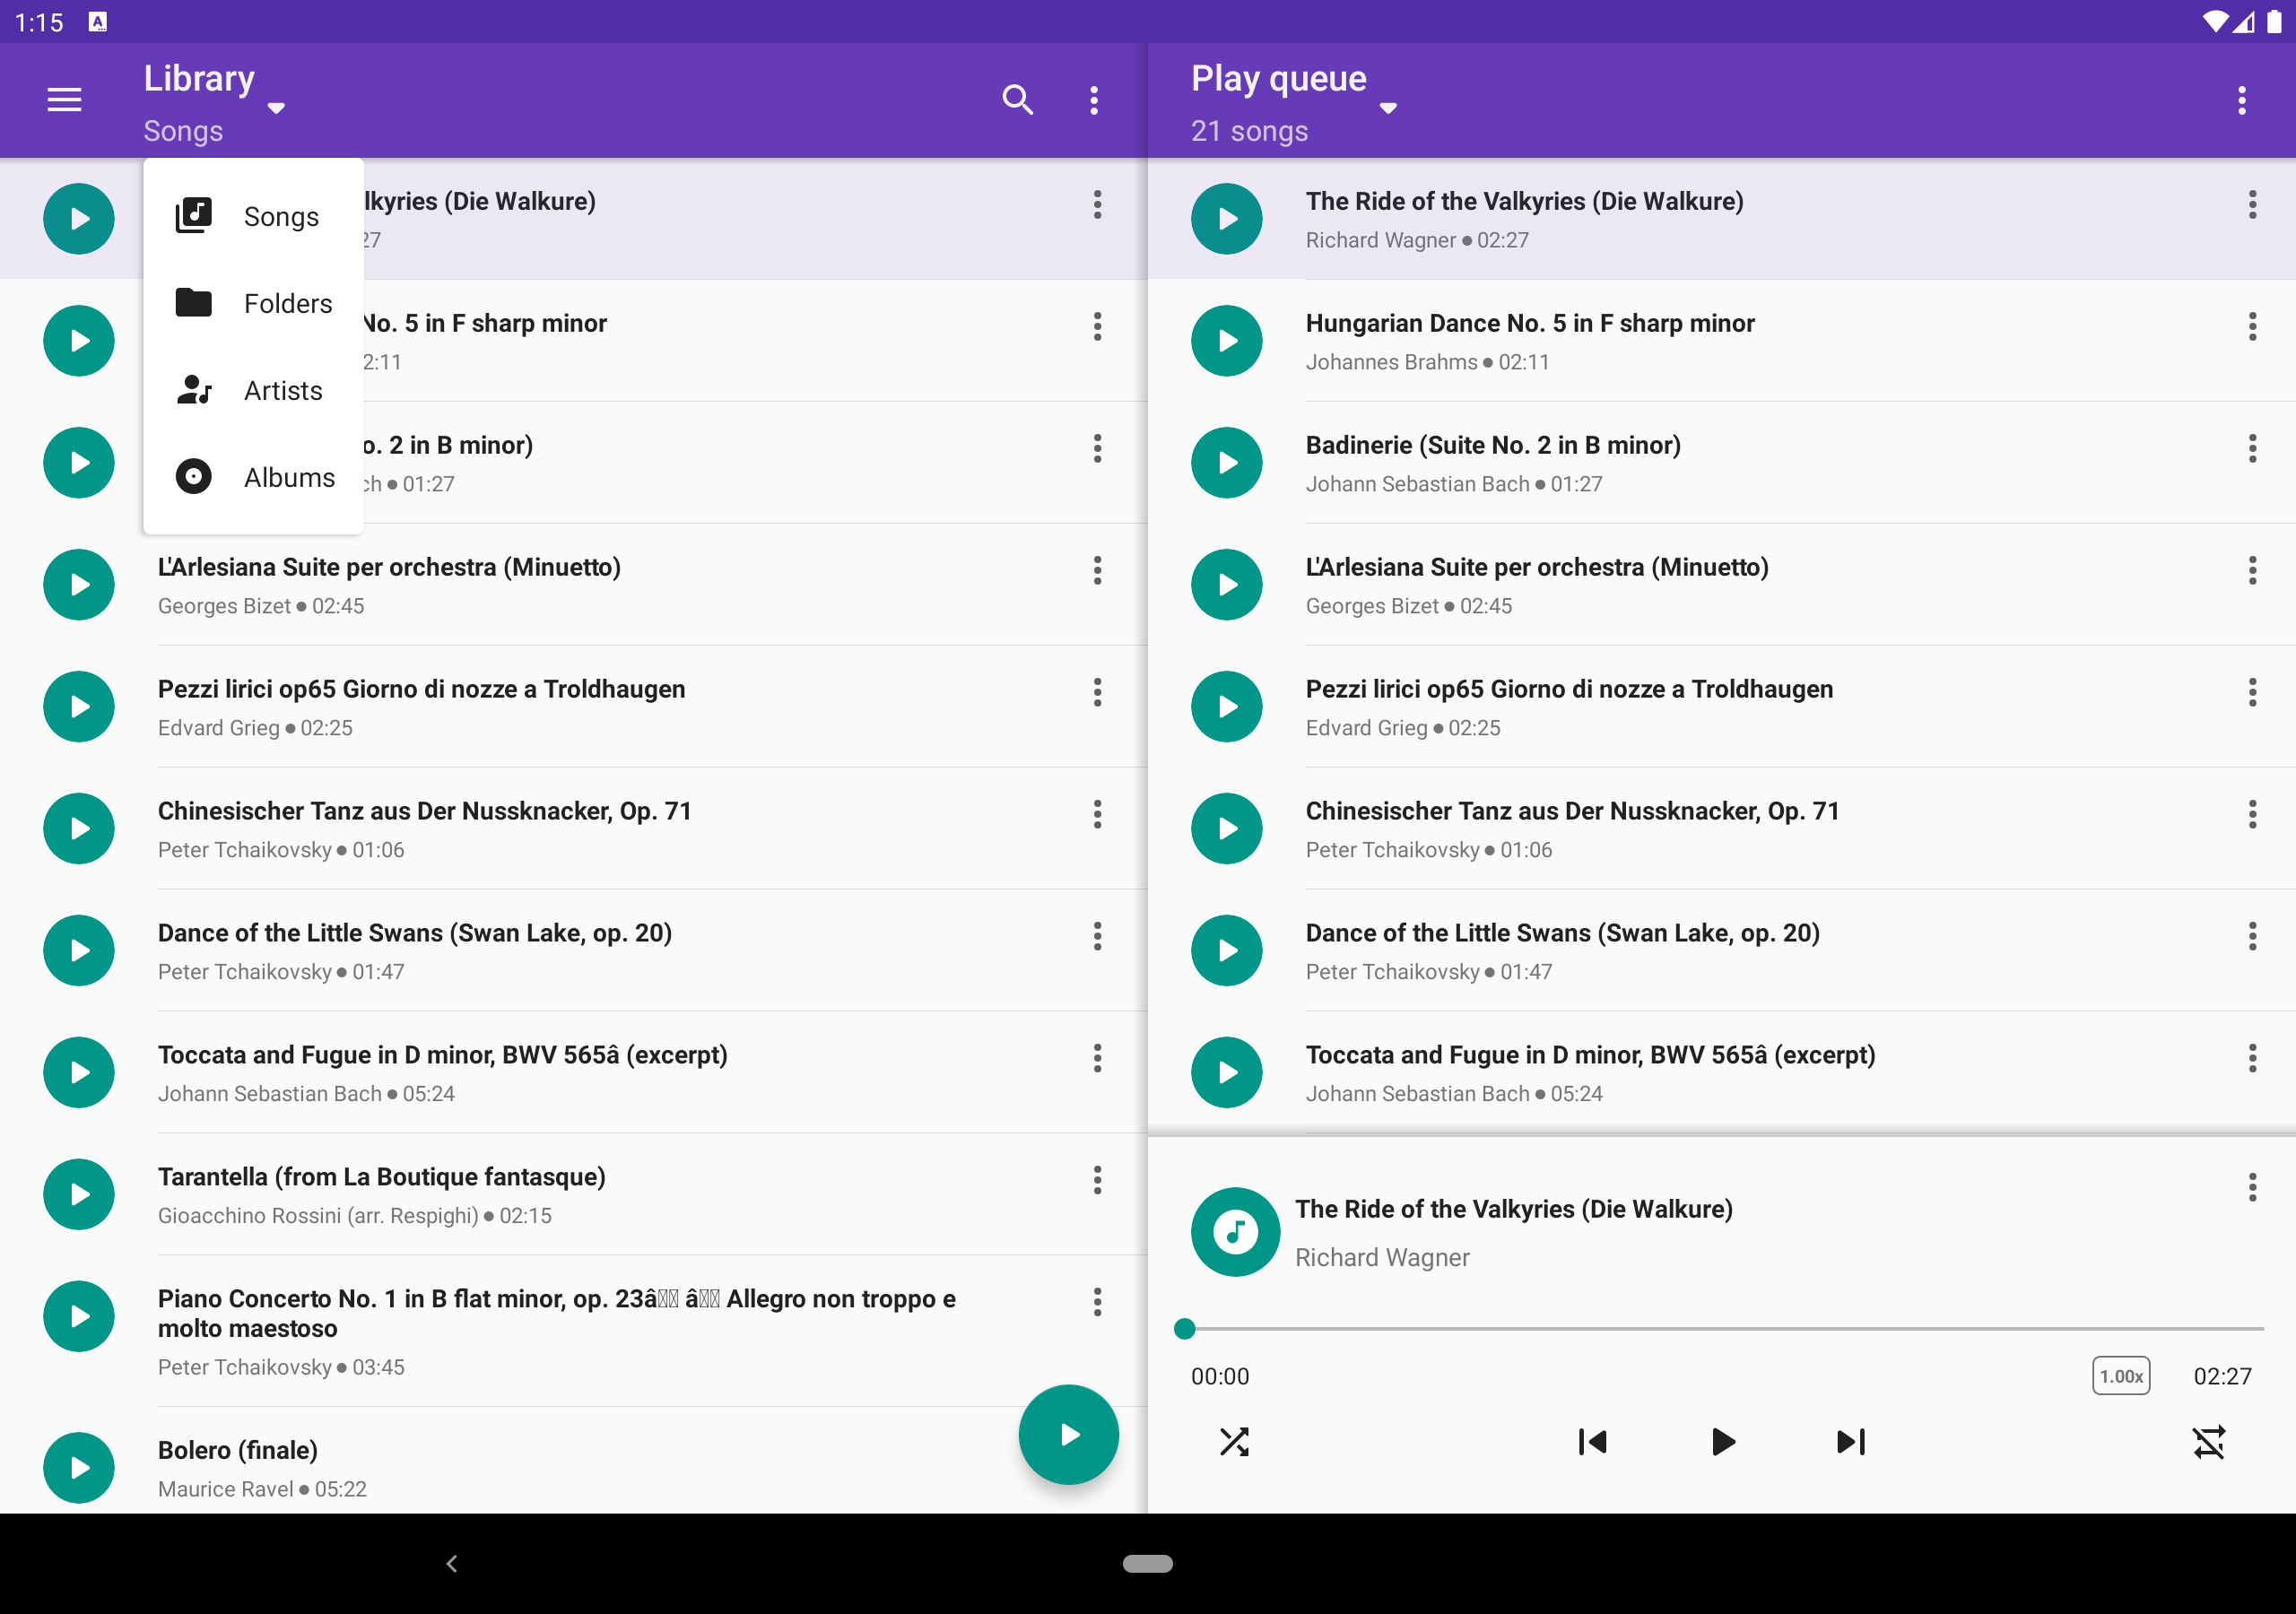The height and width of the screenshot is (1614, 2296).
Task: Play Toccata and Fugue in Play queue
Action: [1227, 1073]
